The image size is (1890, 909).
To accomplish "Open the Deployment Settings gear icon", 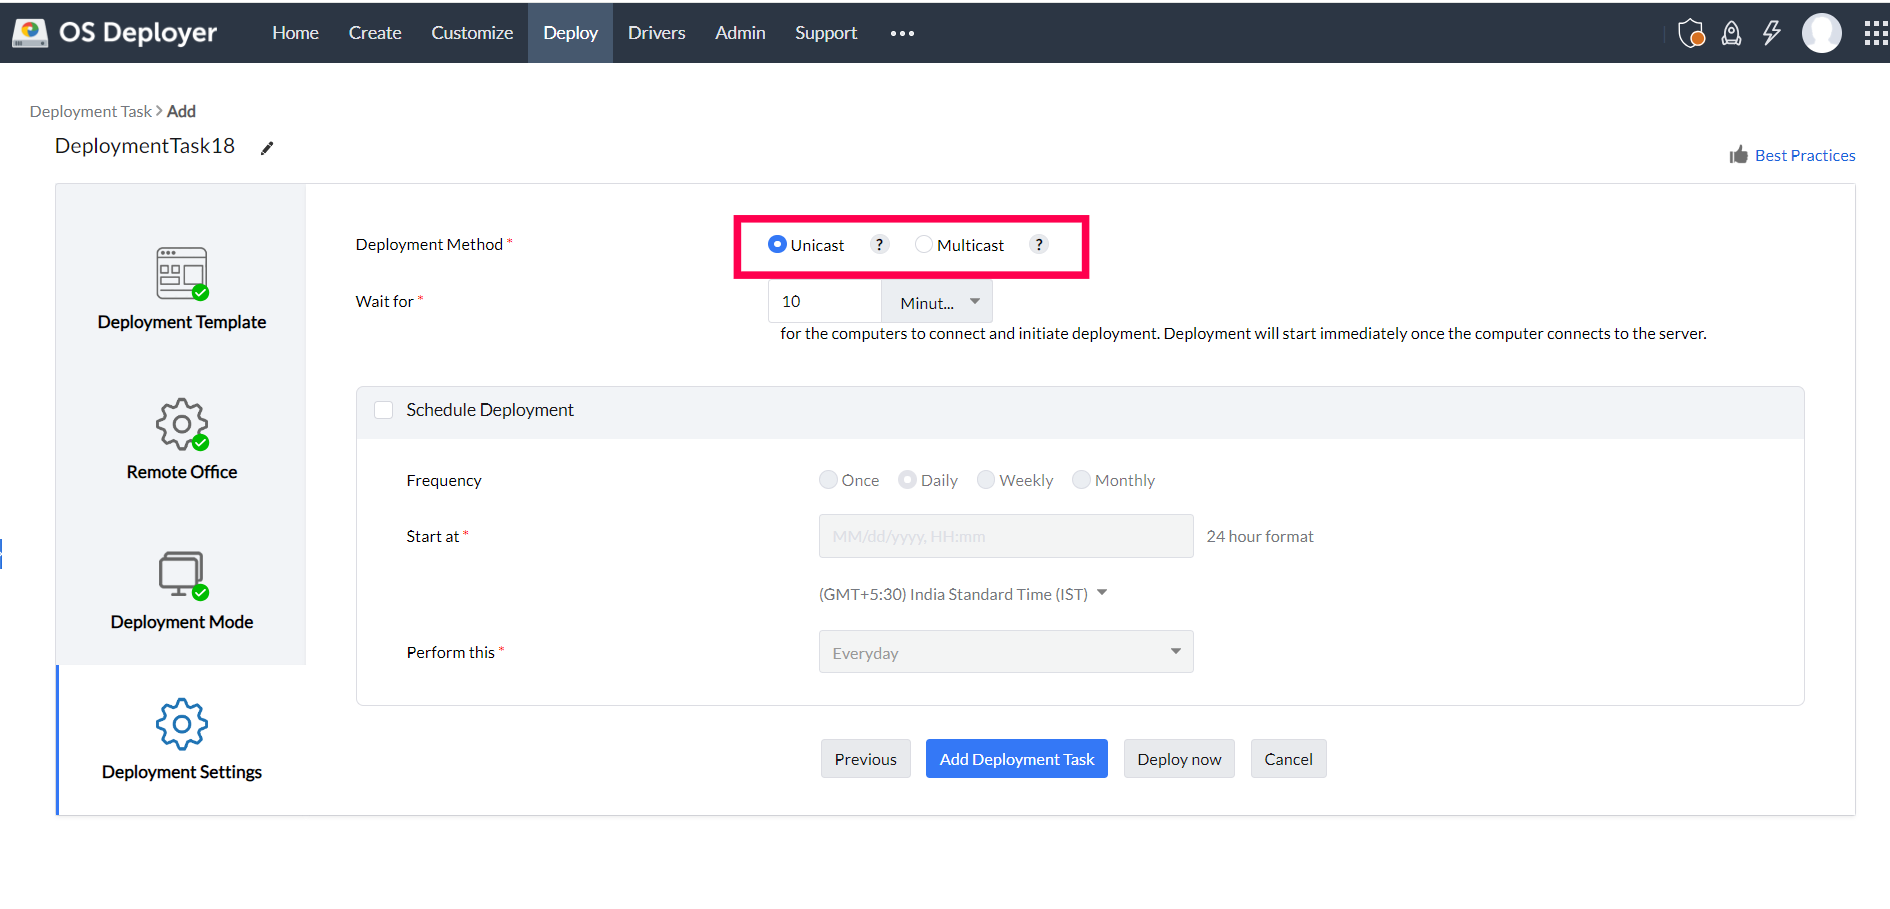I will pos(181,724).
